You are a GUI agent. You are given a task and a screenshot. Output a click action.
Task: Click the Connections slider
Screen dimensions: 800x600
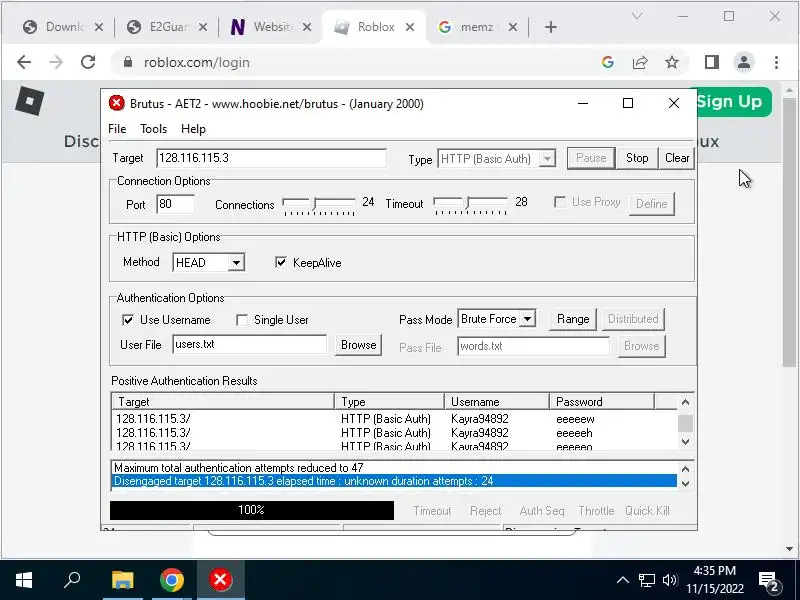[319, 205]
